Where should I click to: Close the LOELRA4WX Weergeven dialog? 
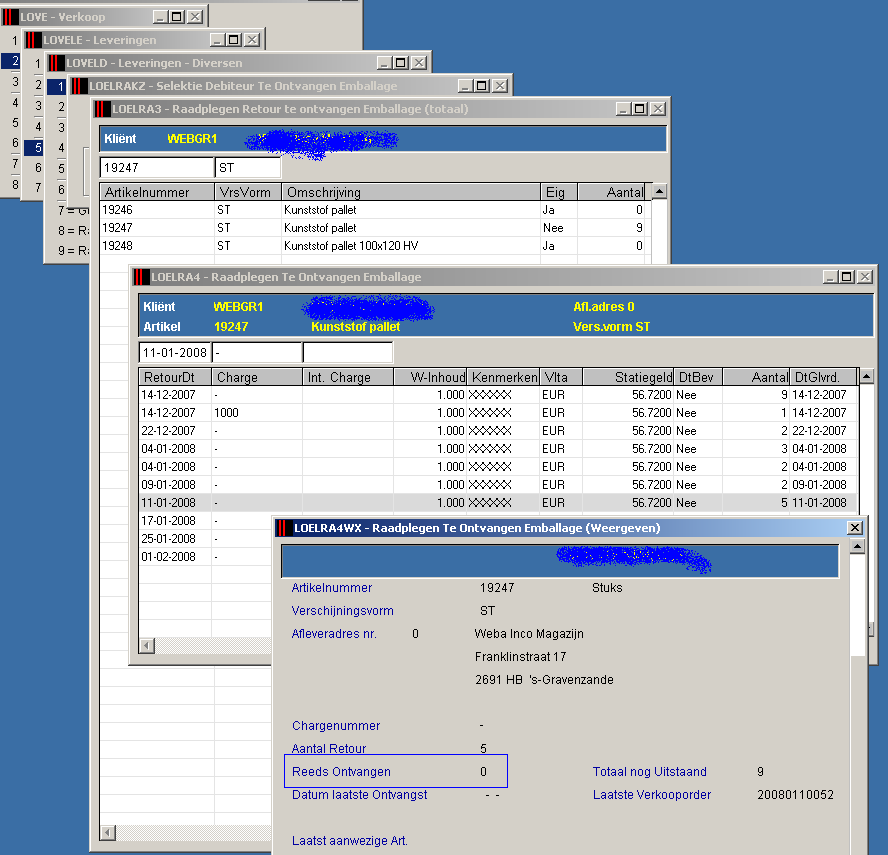855,528
